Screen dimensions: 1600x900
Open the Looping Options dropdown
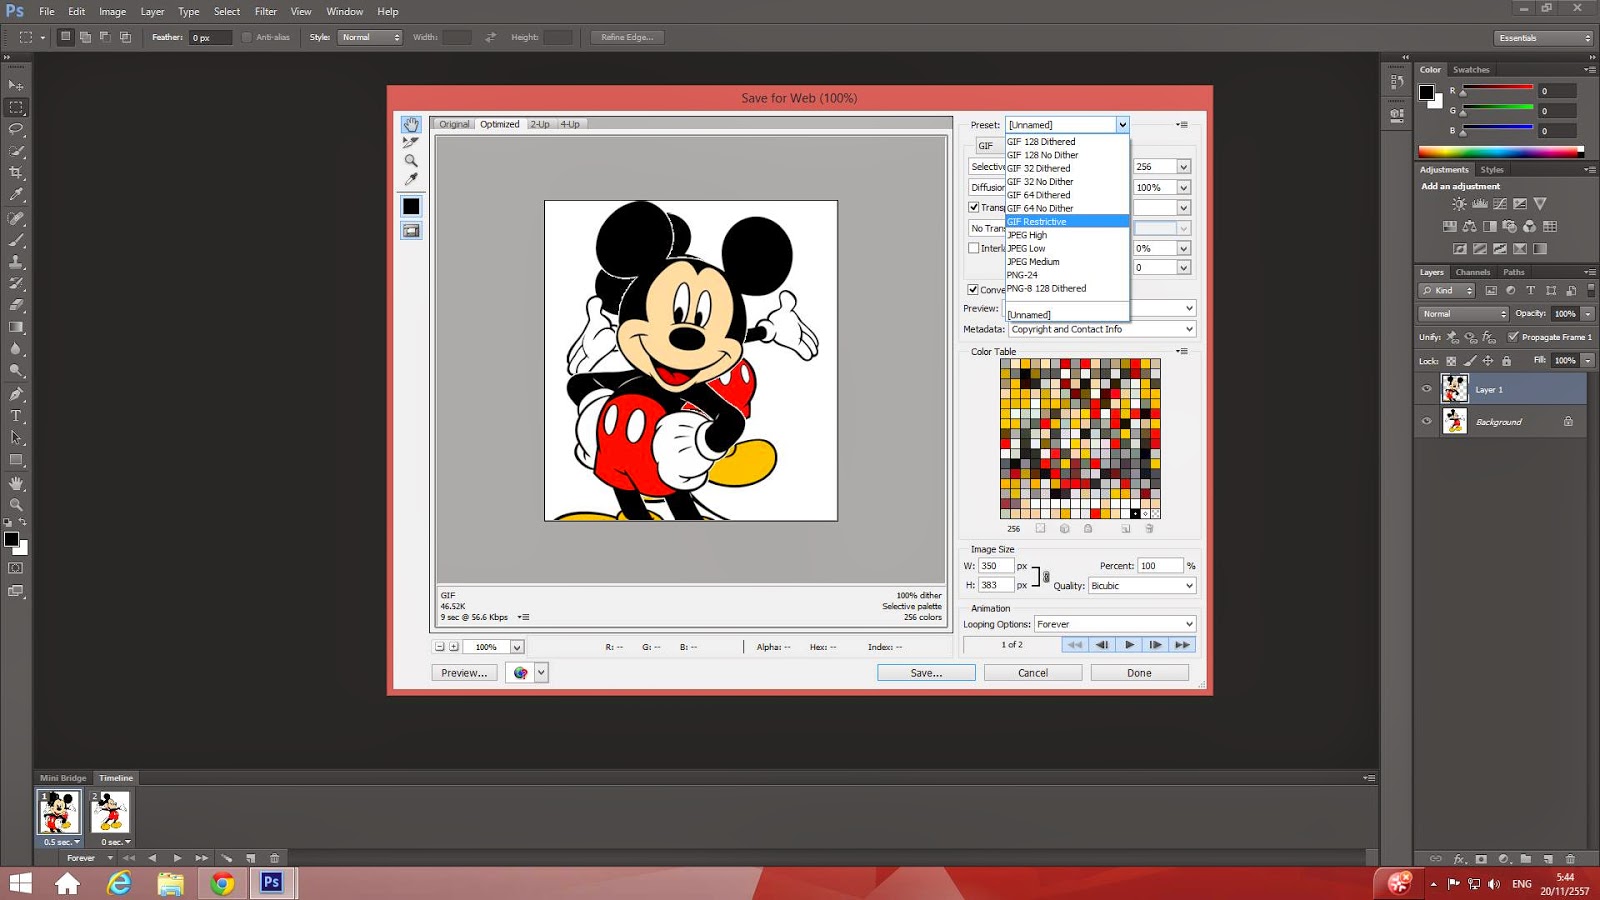(1115, 624)
